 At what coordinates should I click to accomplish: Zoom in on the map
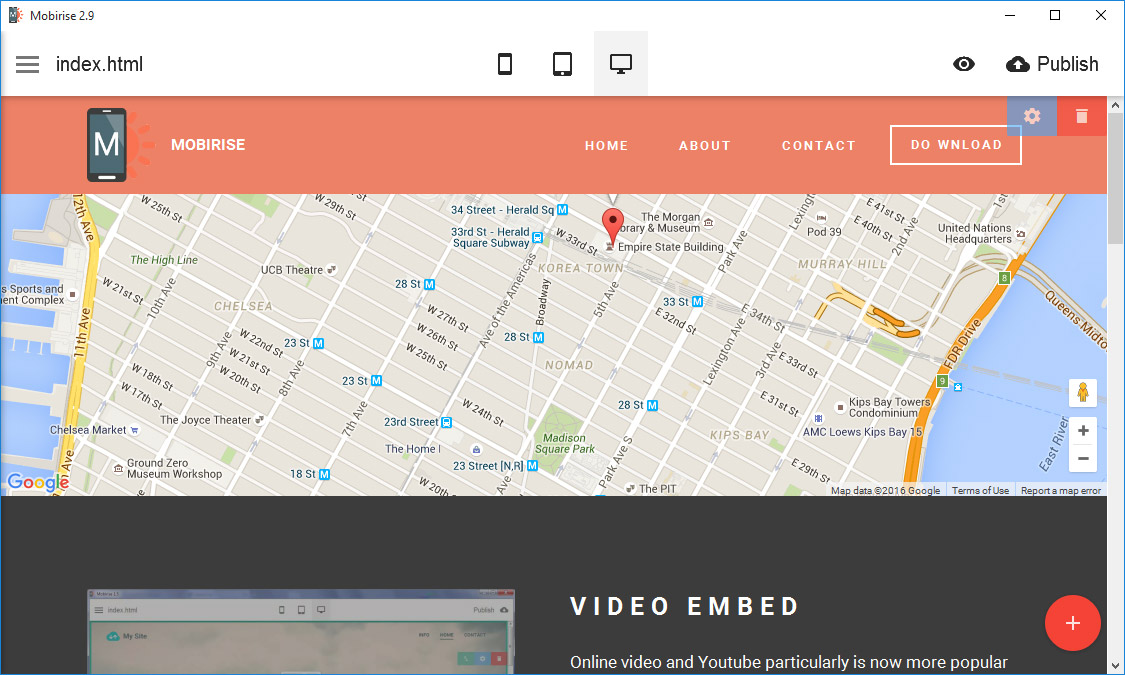[x=1083, y=430]
